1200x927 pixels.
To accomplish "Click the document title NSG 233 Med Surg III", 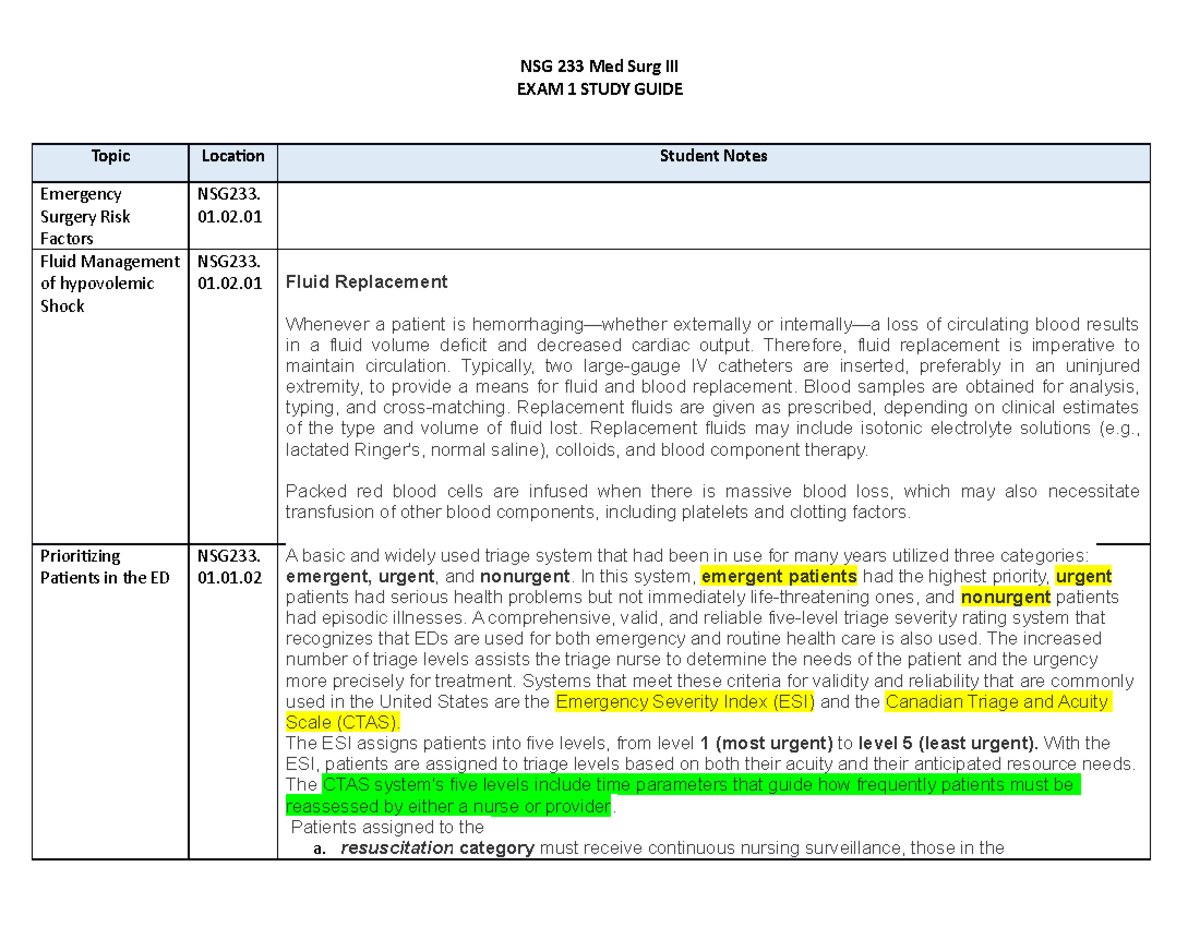I will [x=598, y=66].
